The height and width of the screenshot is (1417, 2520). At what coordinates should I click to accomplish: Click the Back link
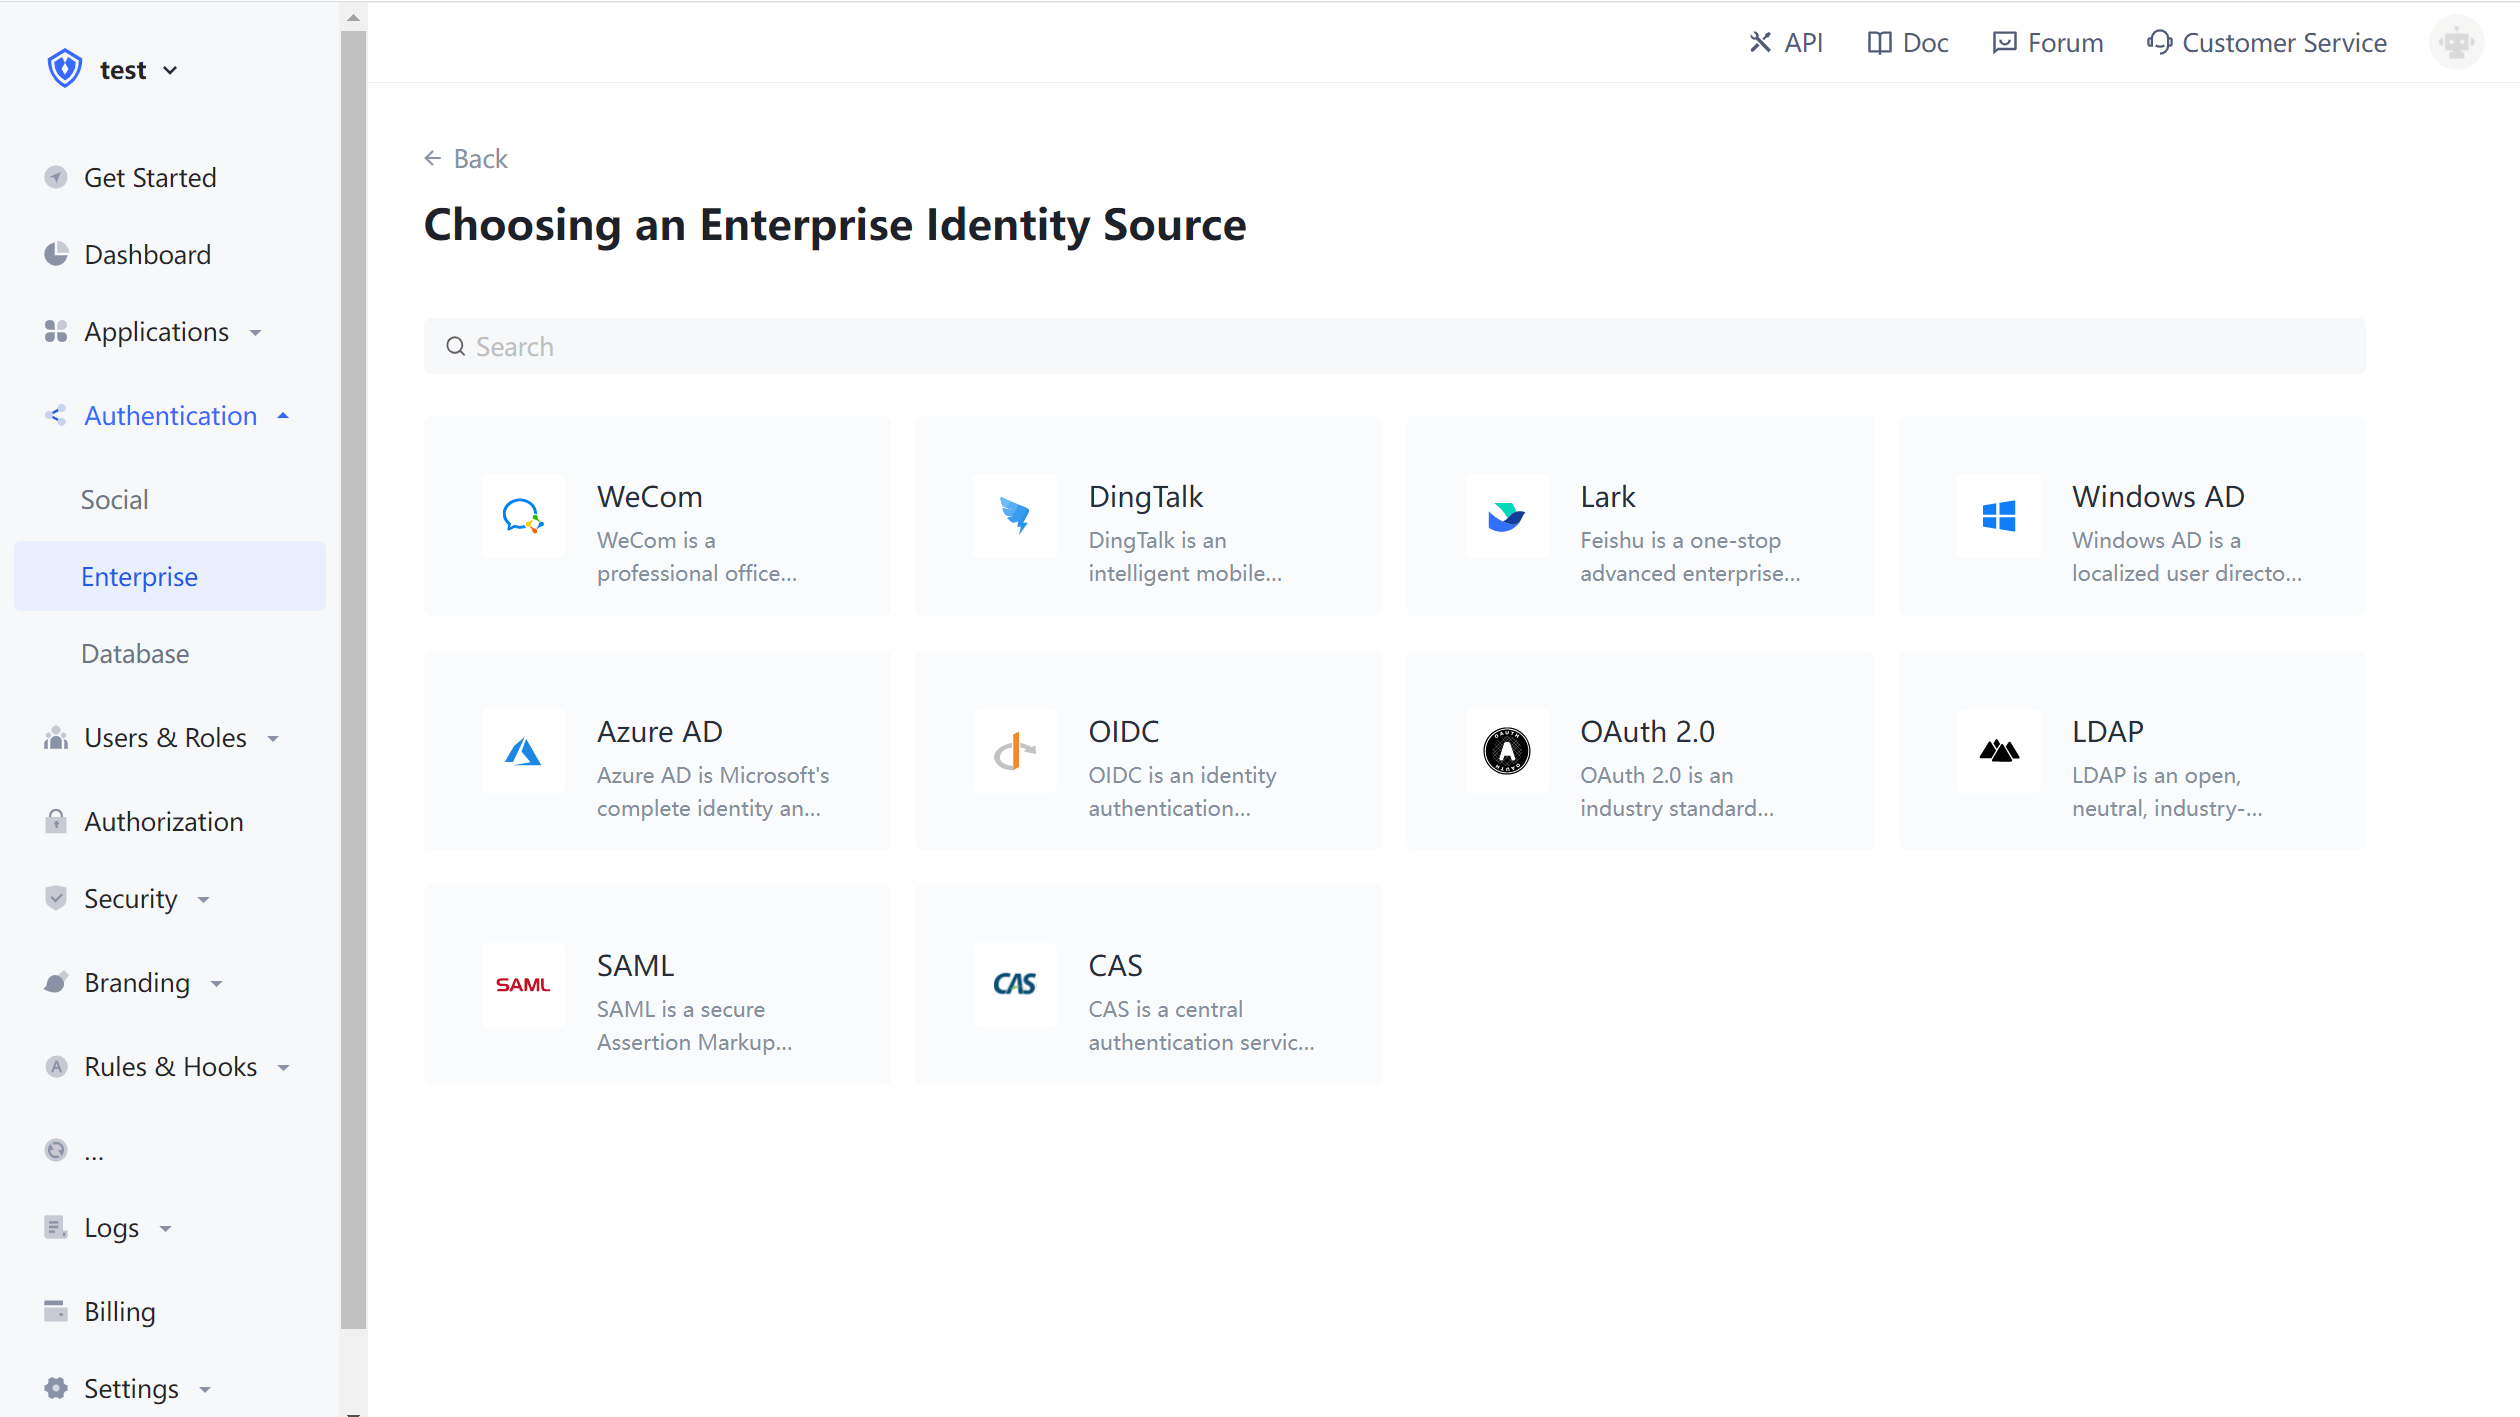click(466, 159)
